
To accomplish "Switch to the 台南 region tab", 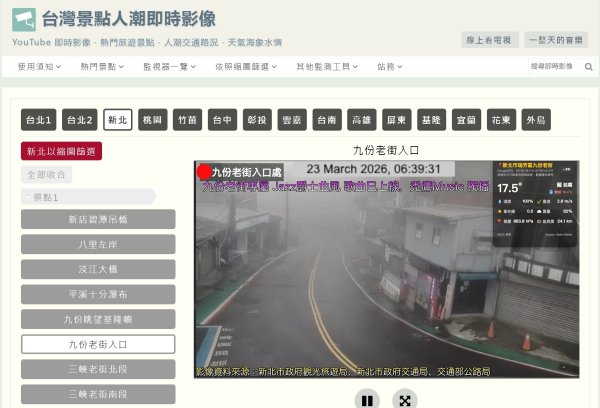I will click(327, 120).
